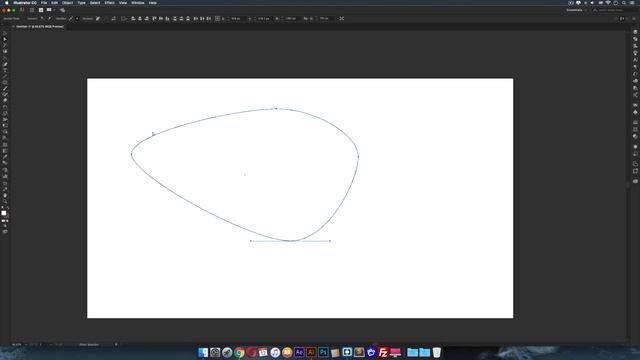Select the Pen tool in toolbar

[x=5, y=64]
